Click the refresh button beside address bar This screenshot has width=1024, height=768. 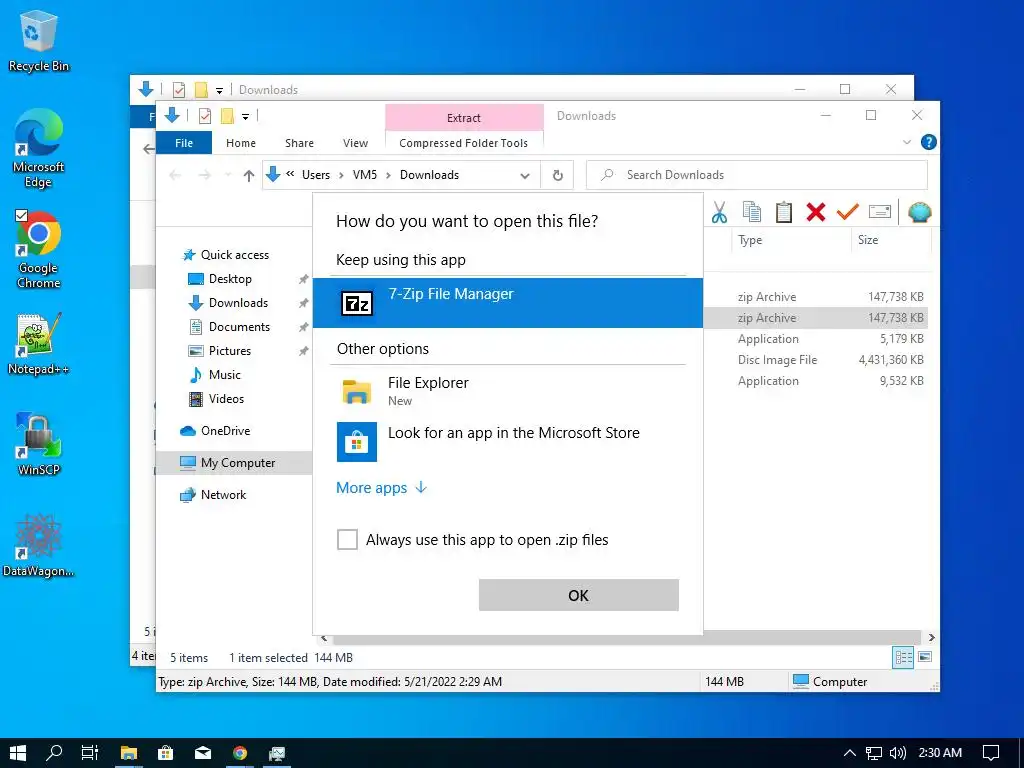(x=558, y=175)
